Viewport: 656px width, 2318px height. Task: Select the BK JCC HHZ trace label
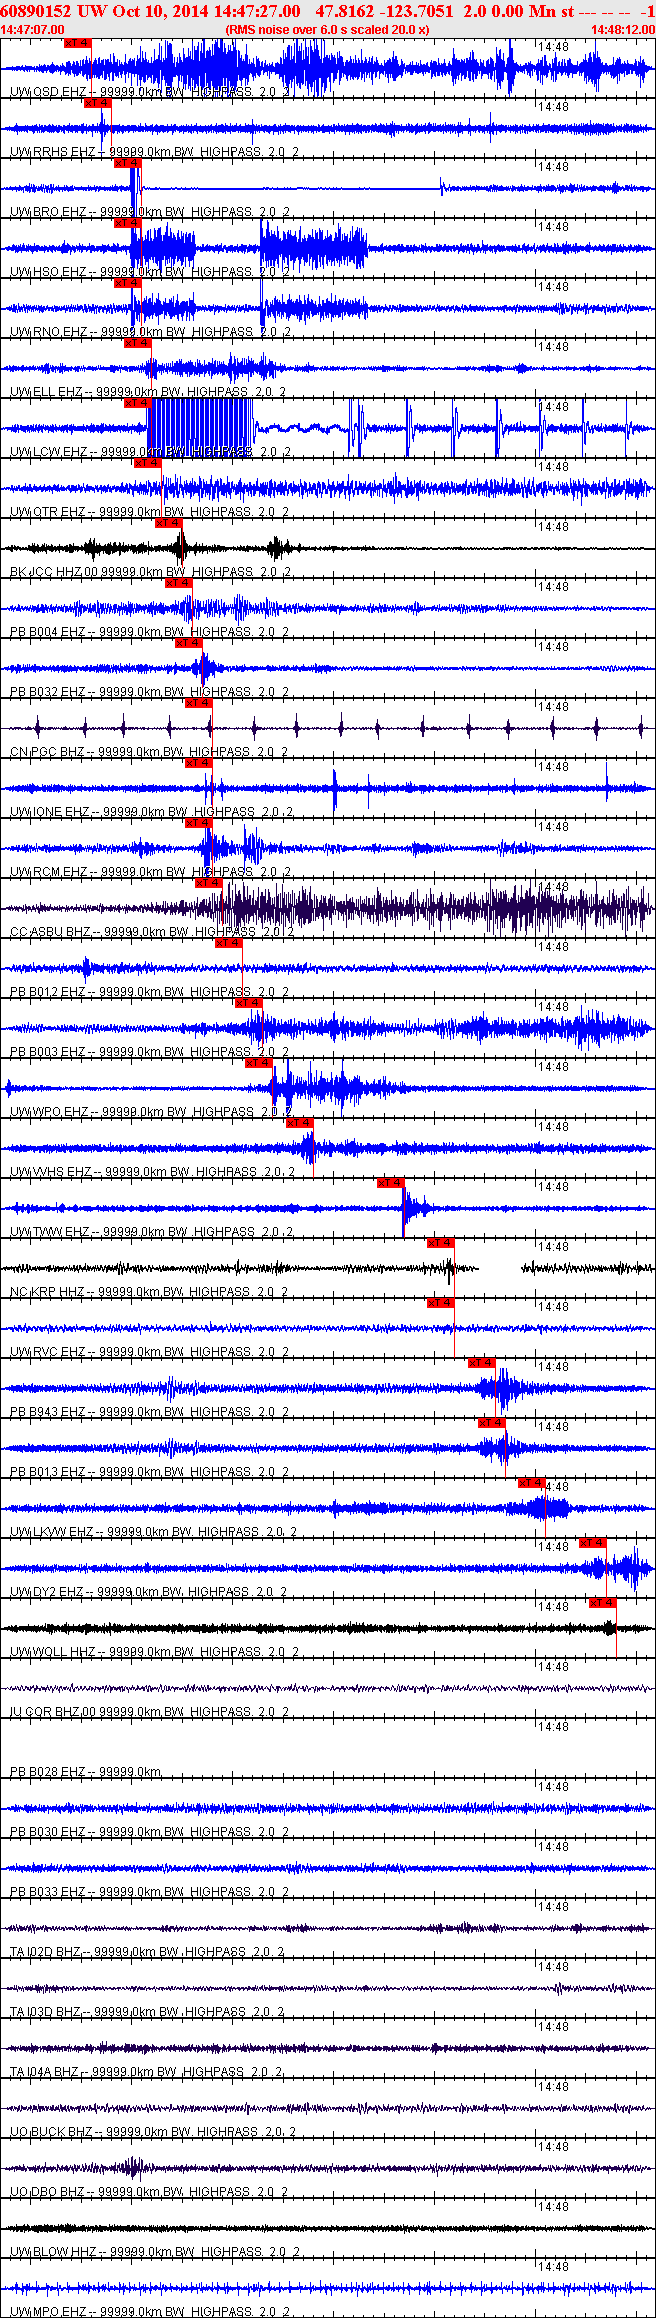tap(149, 572)
